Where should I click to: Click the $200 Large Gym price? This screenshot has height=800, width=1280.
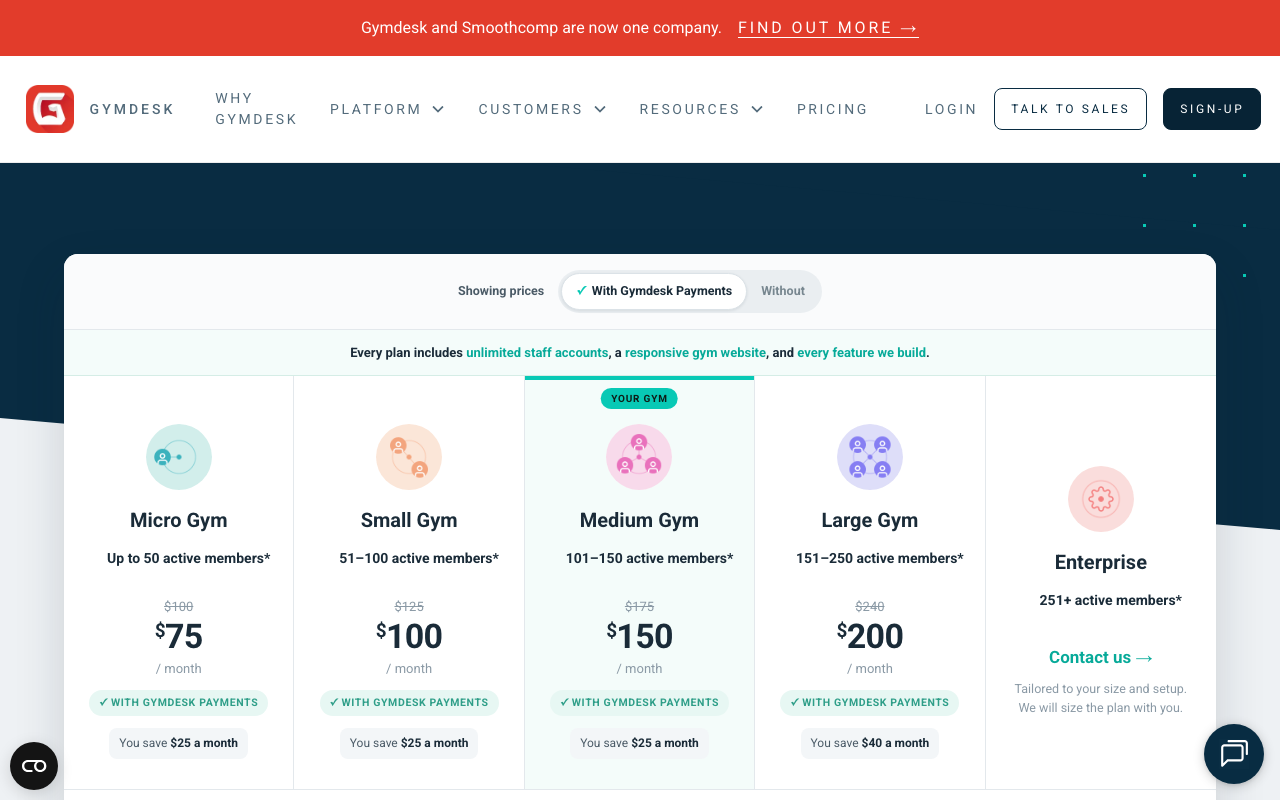click(x=870, y=636)
